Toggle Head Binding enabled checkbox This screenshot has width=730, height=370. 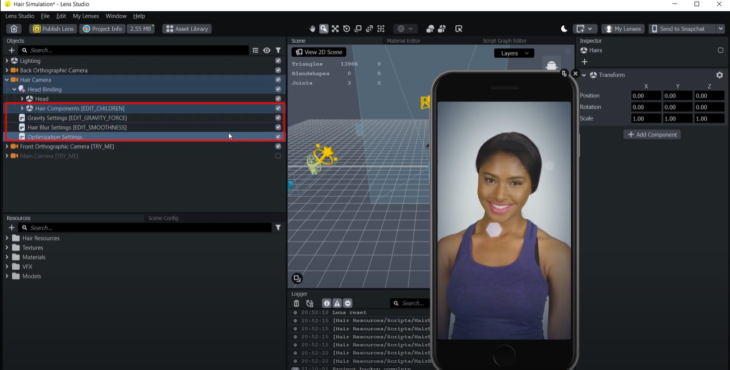278,89
